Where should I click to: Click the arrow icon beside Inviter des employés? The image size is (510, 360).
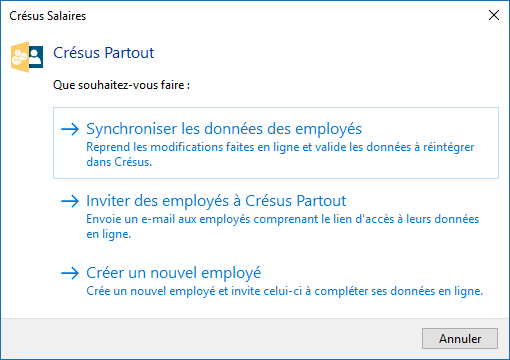point(70,201)
